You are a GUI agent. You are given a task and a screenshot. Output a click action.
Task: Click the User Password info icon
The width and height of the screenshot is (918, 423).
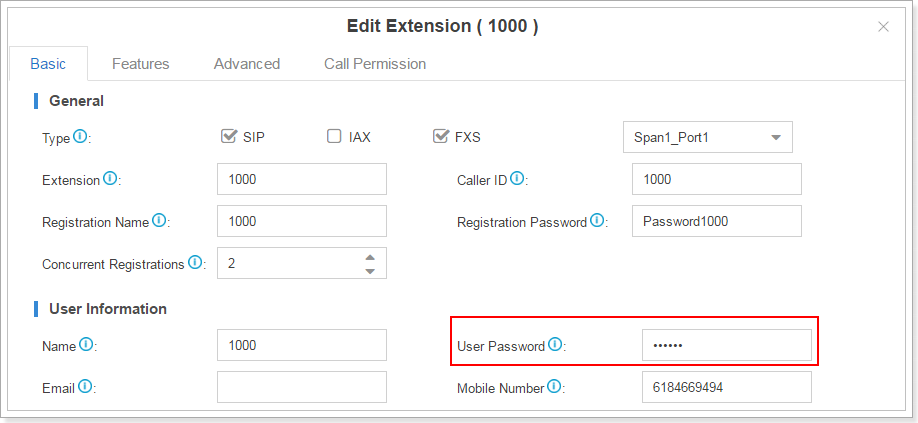point(555,345)
